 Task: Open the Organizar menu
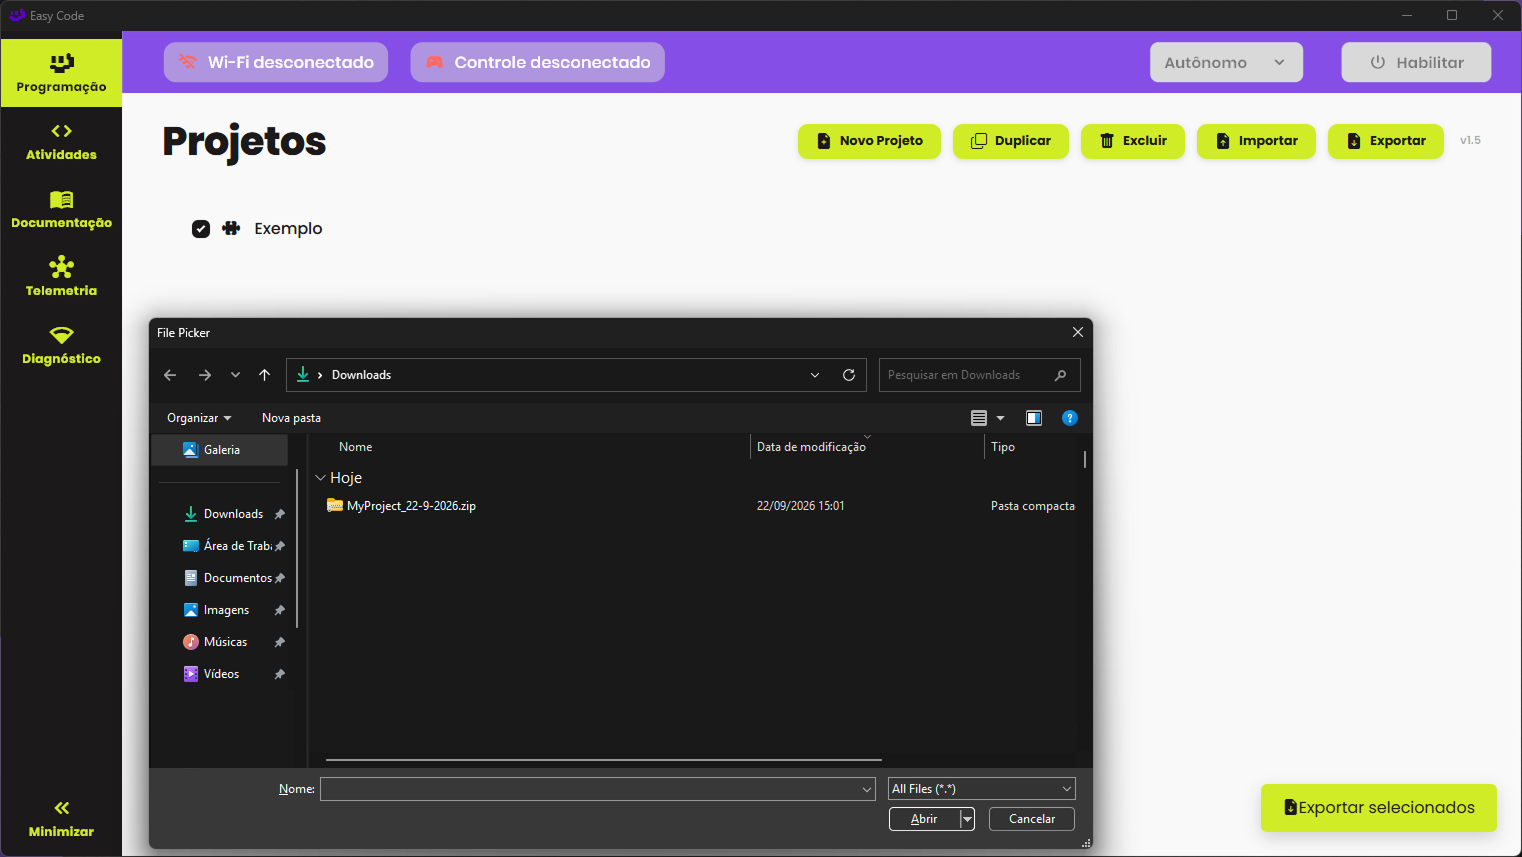pos(199,418)
